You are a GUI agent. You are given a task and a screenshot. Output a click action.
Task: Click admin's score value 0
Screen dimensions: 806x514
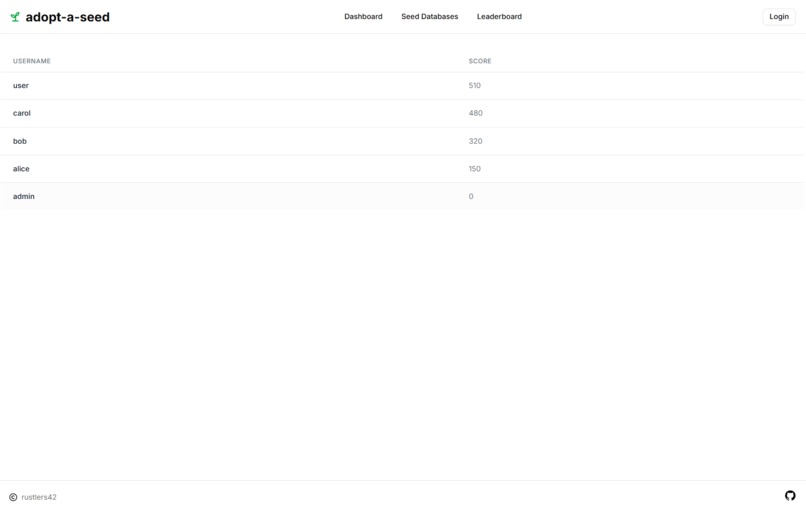pos(471,196)
